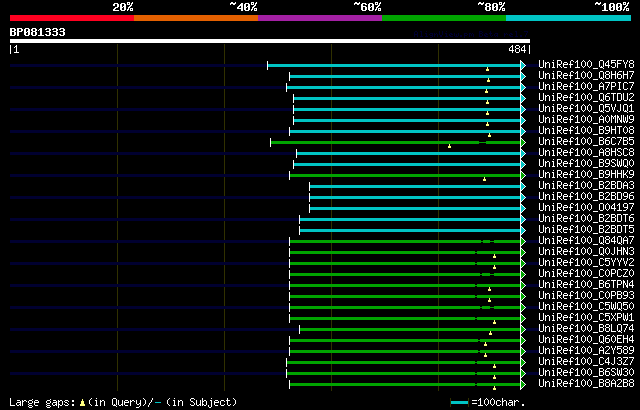Viewport: 640px width, 410px height.
Task: Select the UniRef100_Q84QA7 label
Action: (x=587, y=241)
